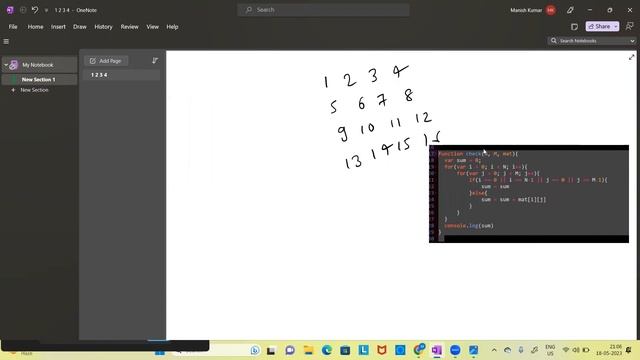Image resolution: width=640 pixels, height=360 pixels.
Task: Select New Section 1
Action: point(39,80)
